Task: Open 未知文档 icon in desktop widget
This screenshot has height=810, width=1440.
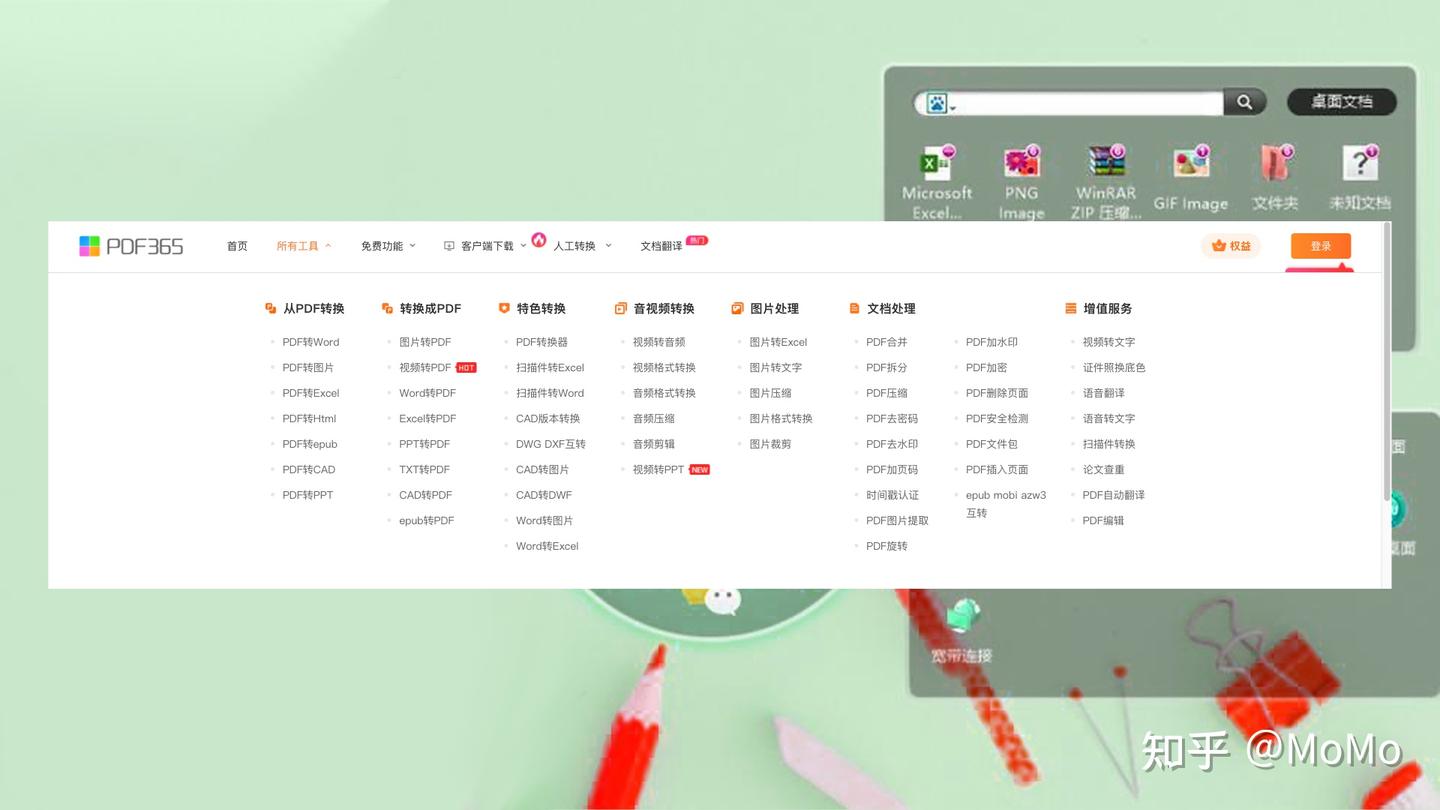Action: 1359,163
